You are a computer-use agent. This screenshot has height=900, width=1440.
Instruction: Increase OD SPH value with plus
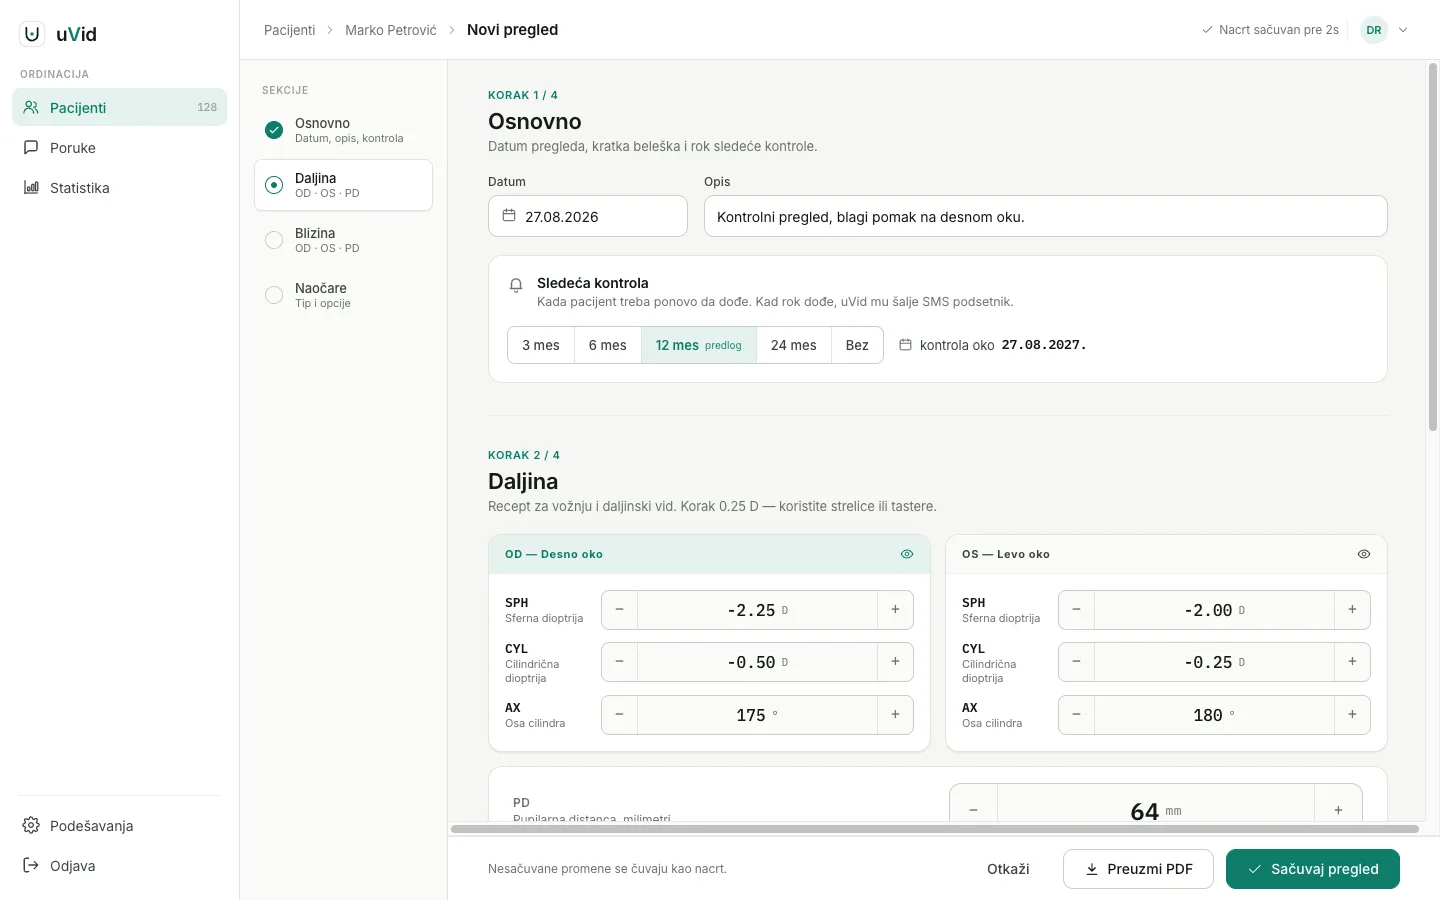pyautogui.click(x=895, y=610)
